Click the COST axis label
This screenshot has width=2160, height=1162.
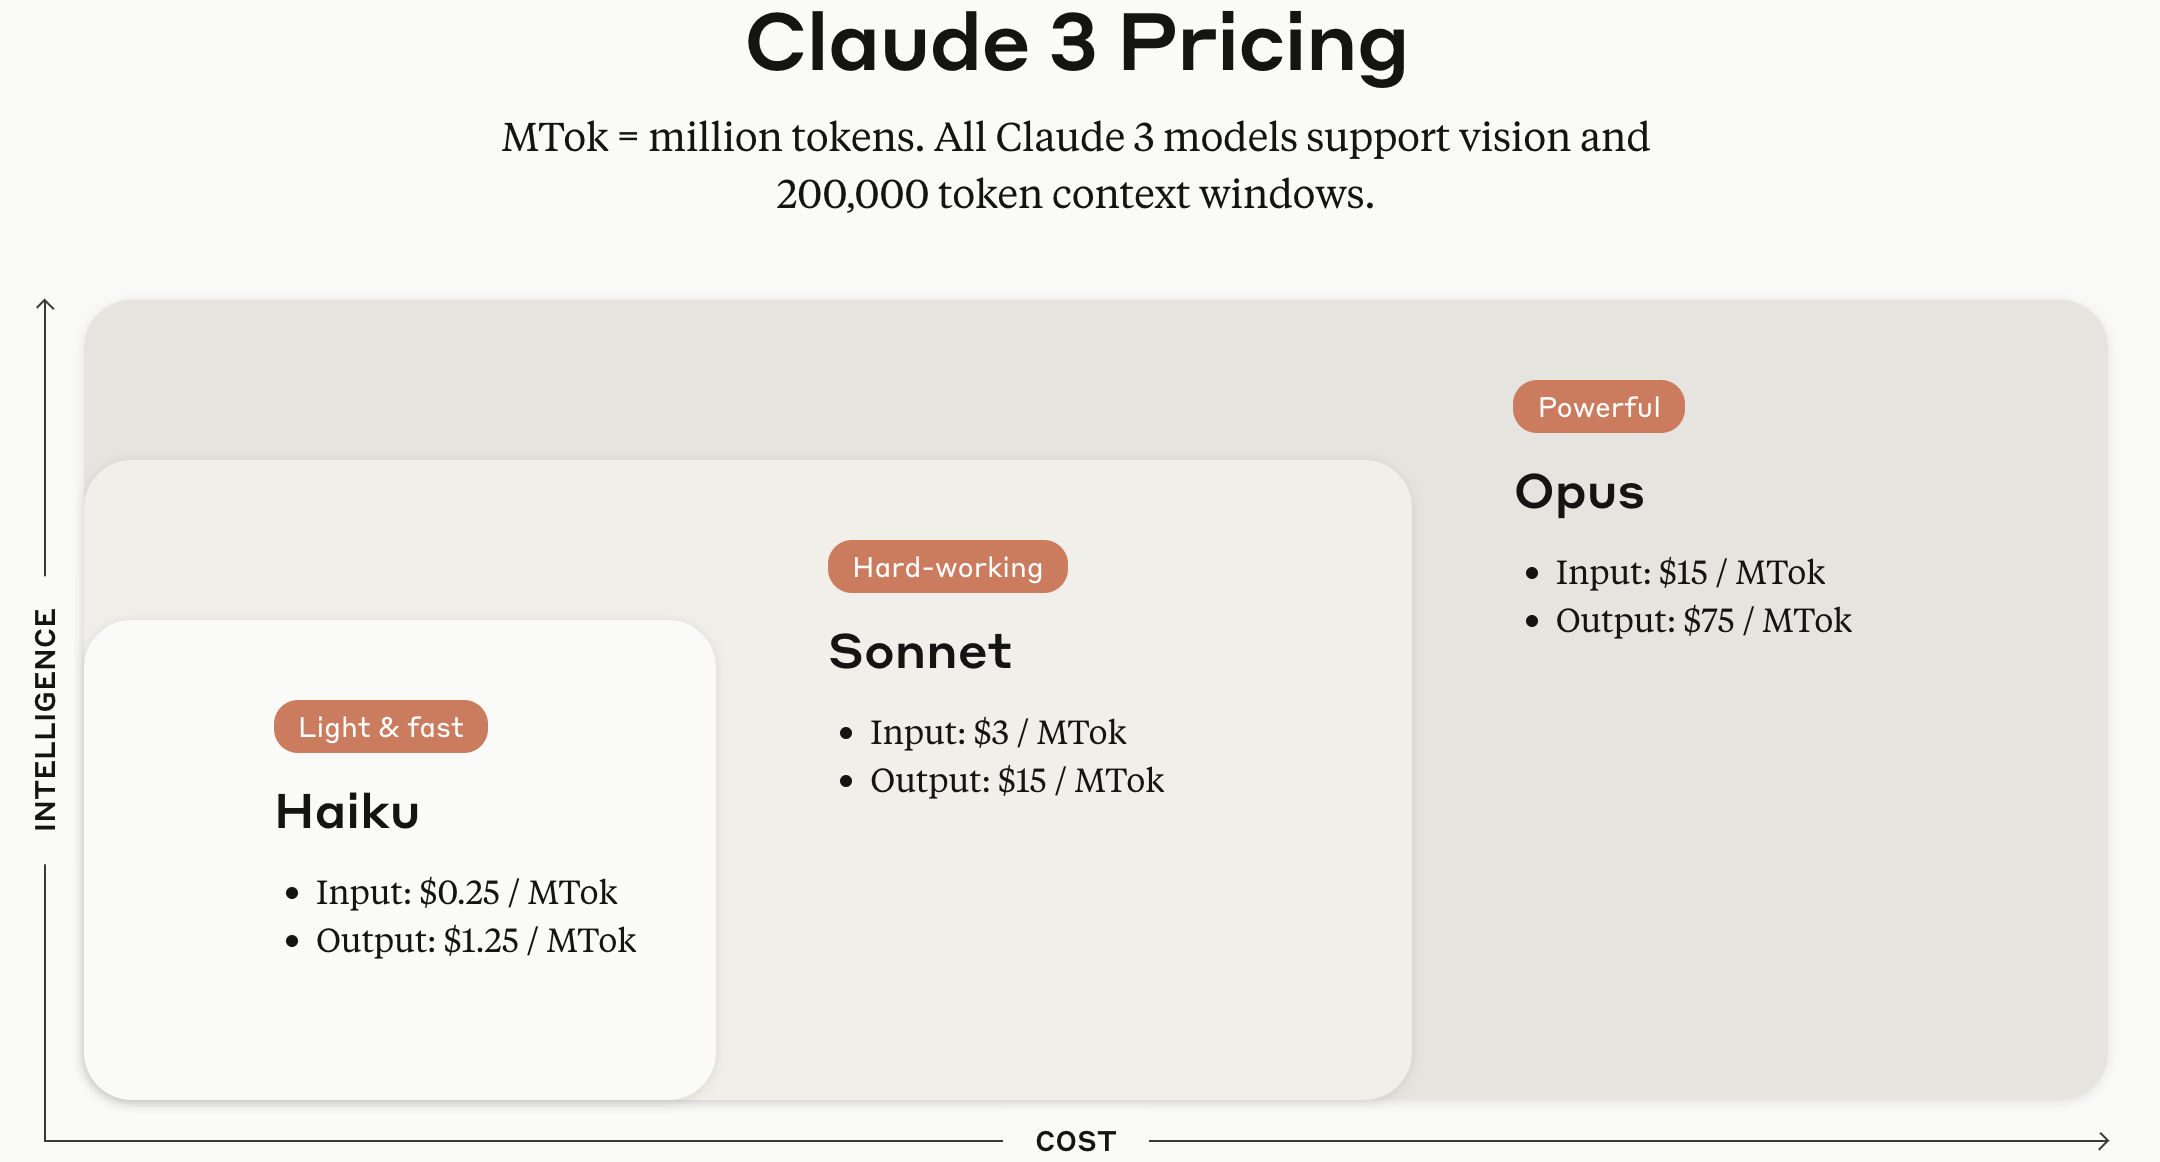pos(1076,1141)
